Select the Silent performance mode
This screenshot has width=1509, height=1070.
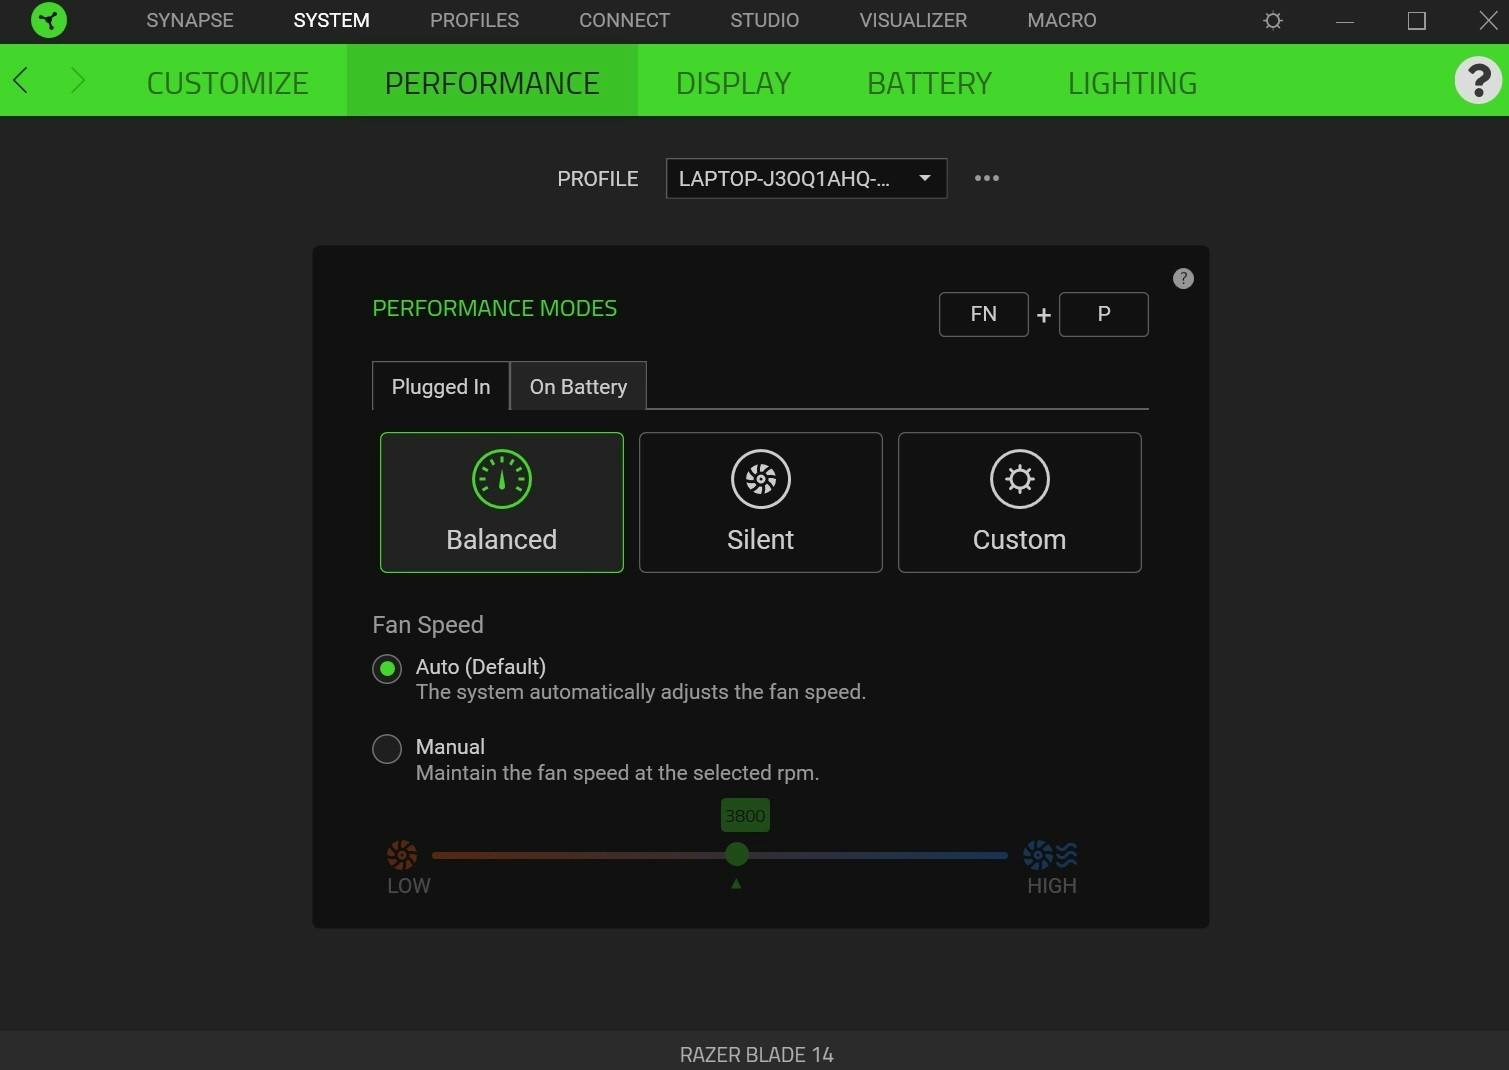[x=761, y=502]
